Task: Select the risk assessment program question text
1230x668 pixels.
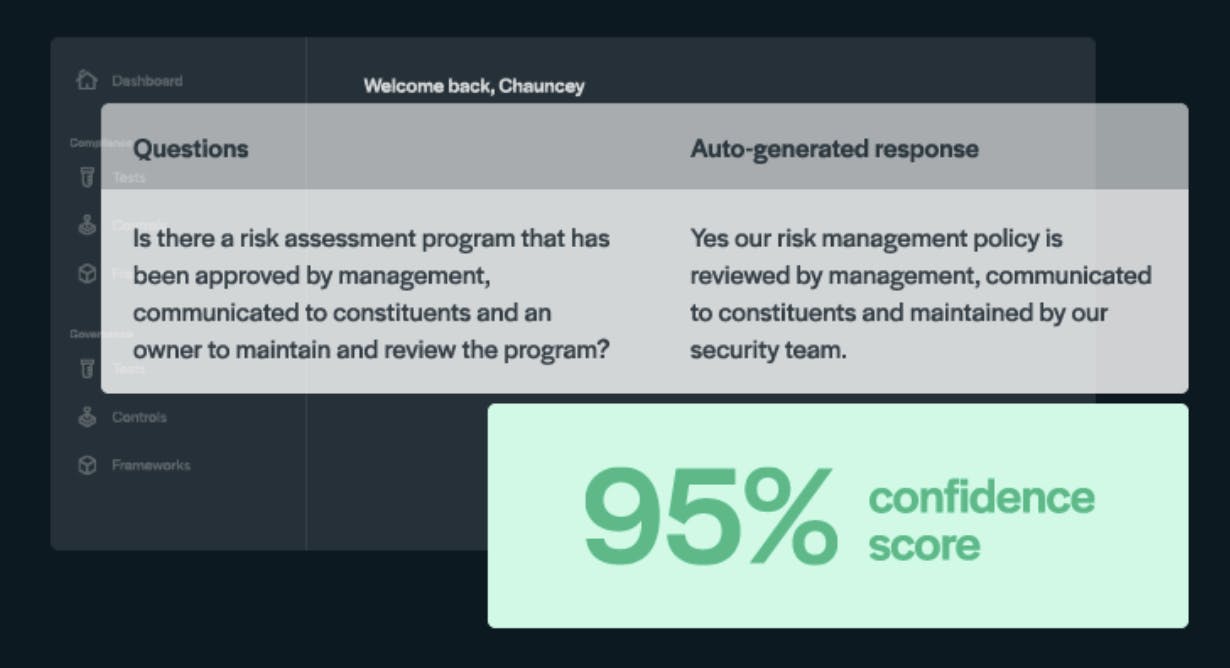Action: click(371, 295)
